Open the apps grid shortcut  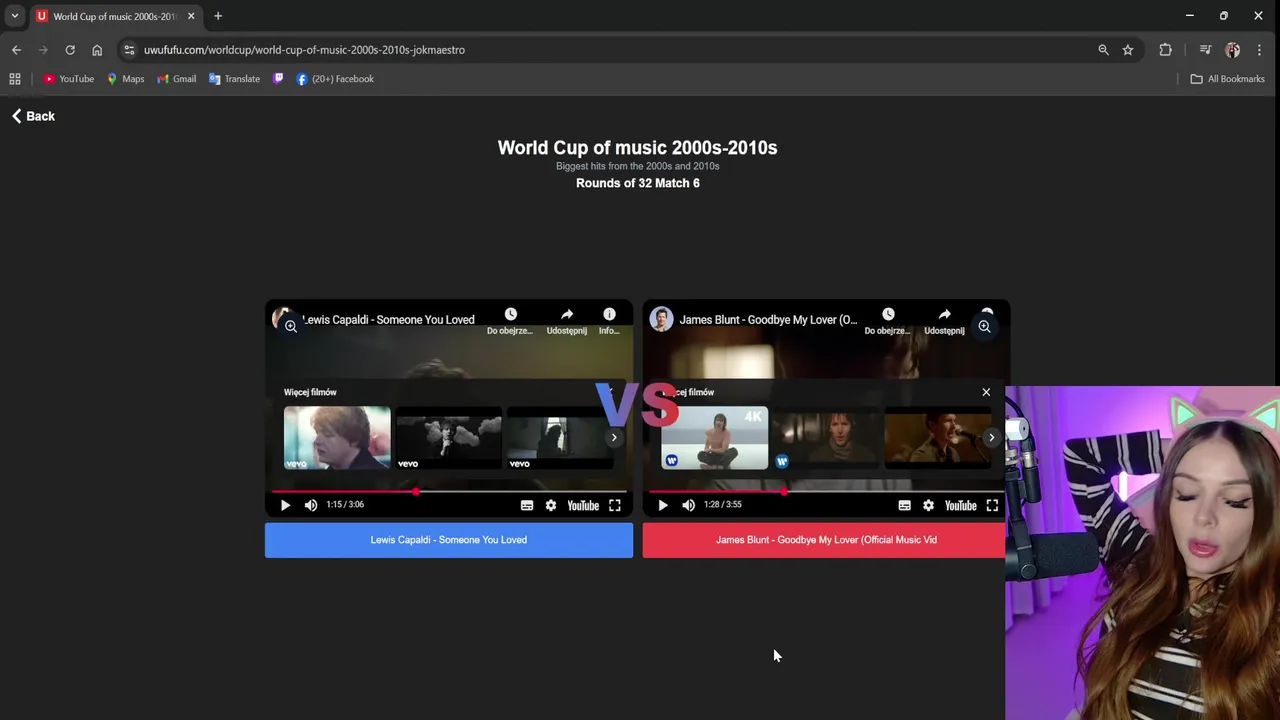tap(15, 79)
